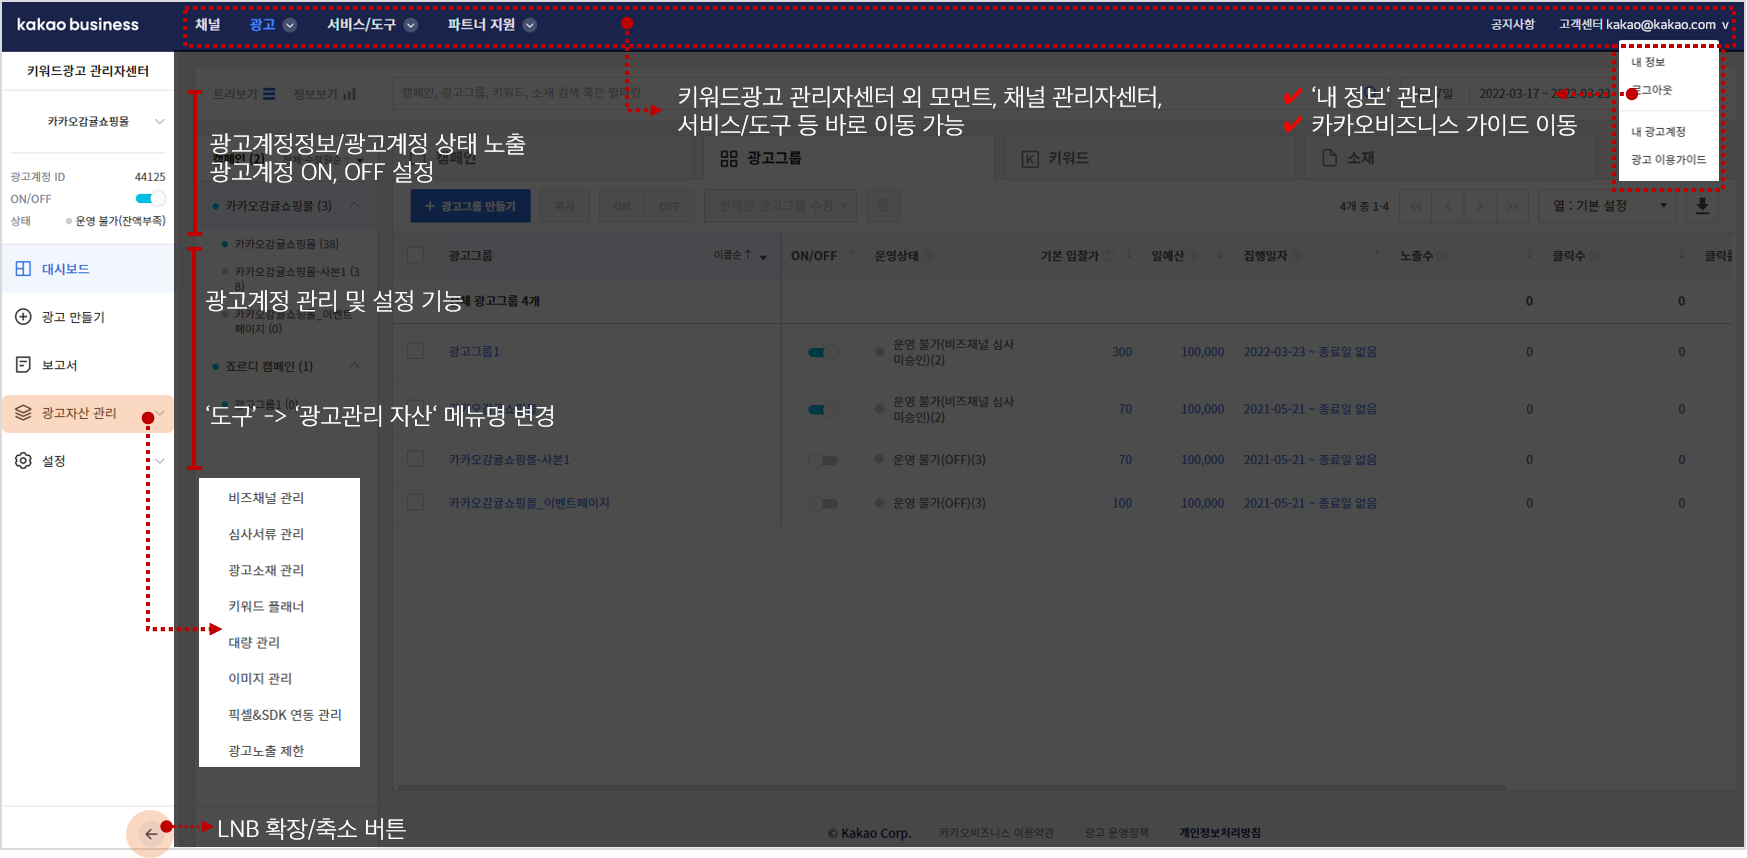Expand the 설정 submenu chevron
This screenshot has height=858, width=1747.
coord(160,461)
